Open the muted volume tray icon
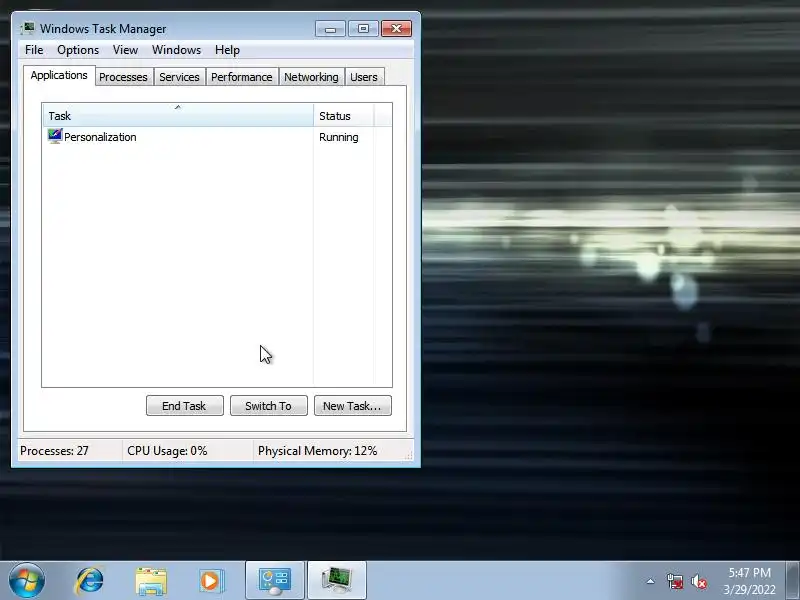Screen dimensions: 800x600 pyautogui.click(x=699, y=581)
